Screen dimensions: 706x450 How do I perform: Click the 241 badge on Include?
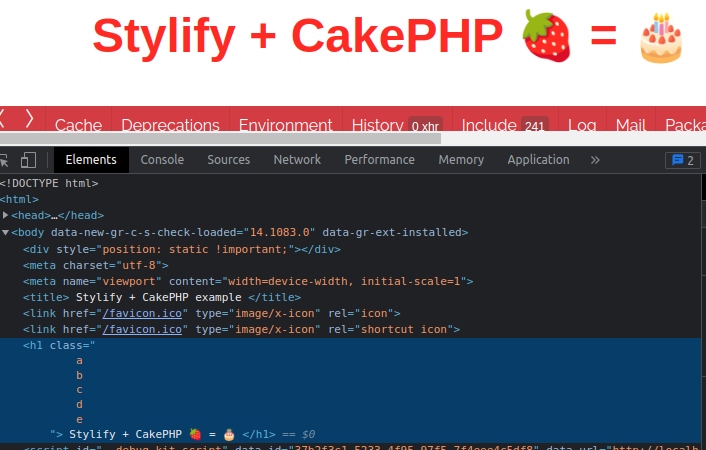pos(534,126)
